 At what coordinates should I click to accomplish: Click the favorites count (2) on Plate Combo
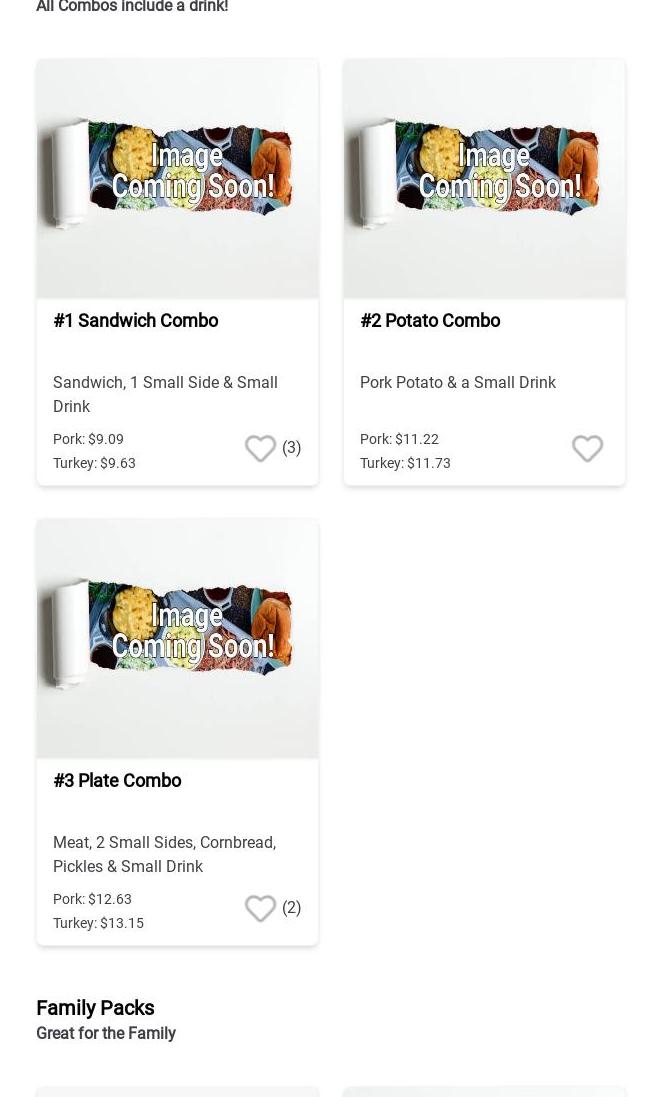[x=291, y=907]
